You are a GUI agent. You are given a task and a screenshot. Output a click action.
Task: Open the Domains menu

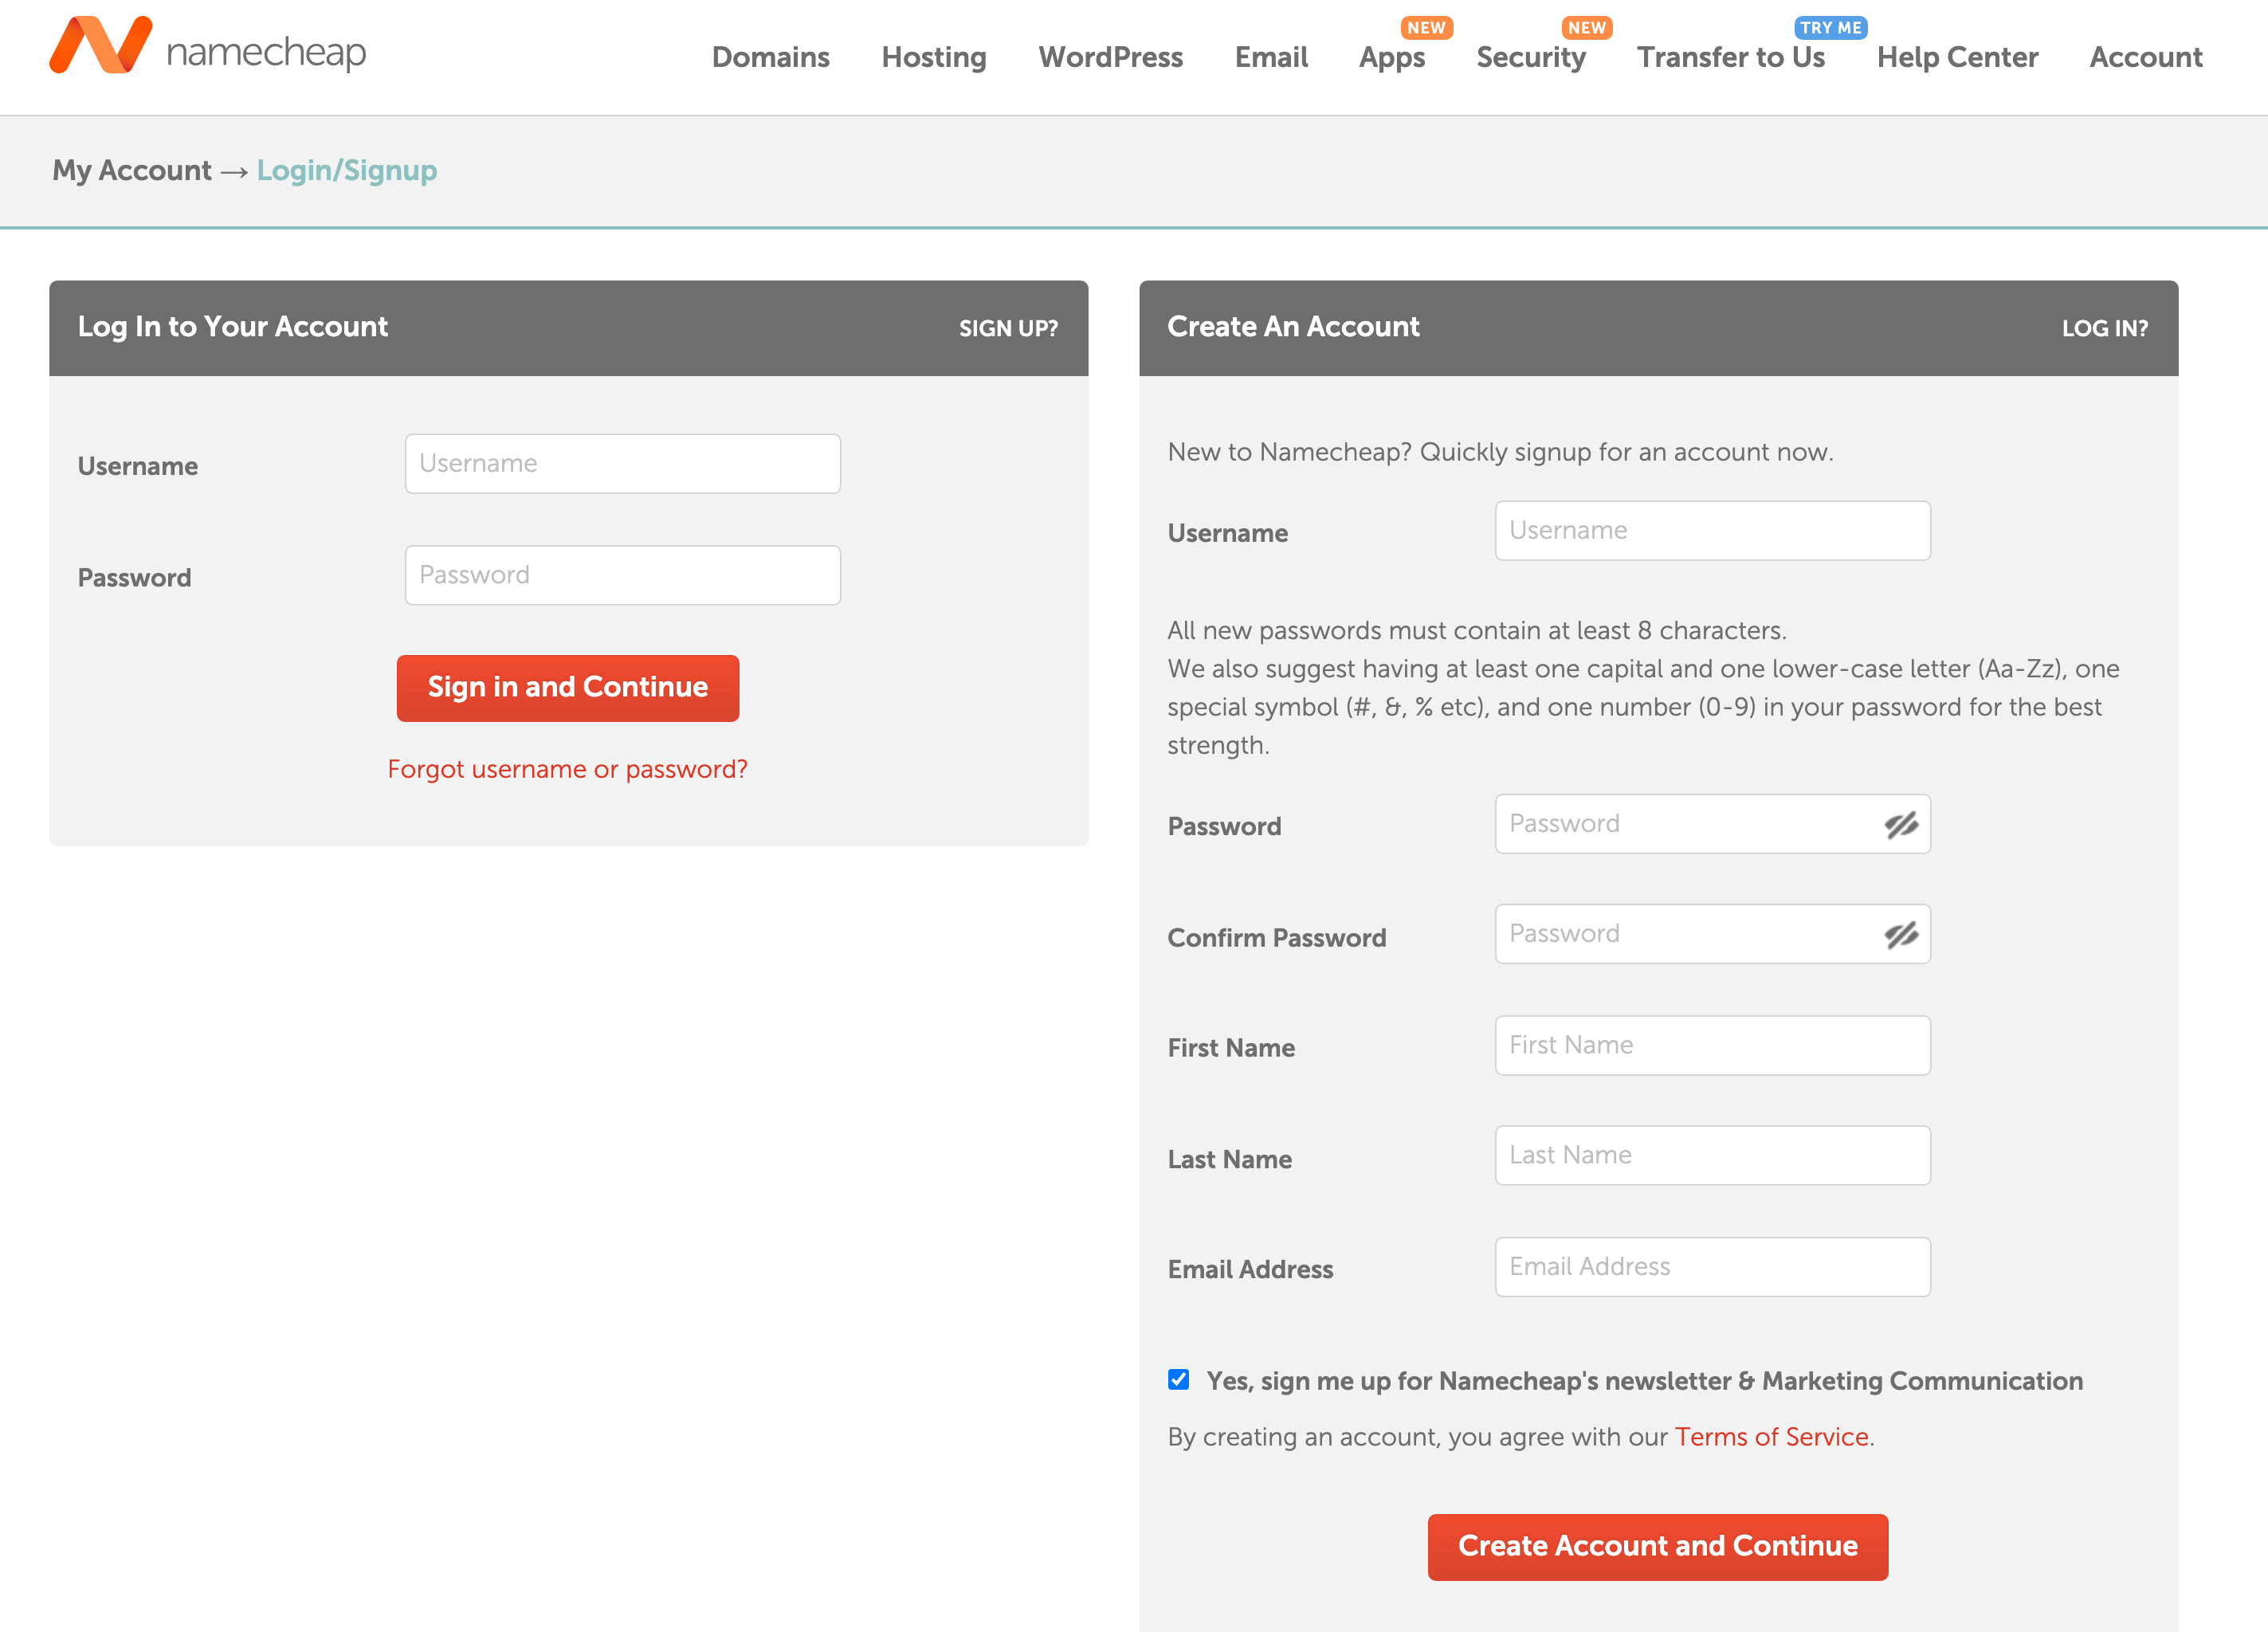(771, 57)
